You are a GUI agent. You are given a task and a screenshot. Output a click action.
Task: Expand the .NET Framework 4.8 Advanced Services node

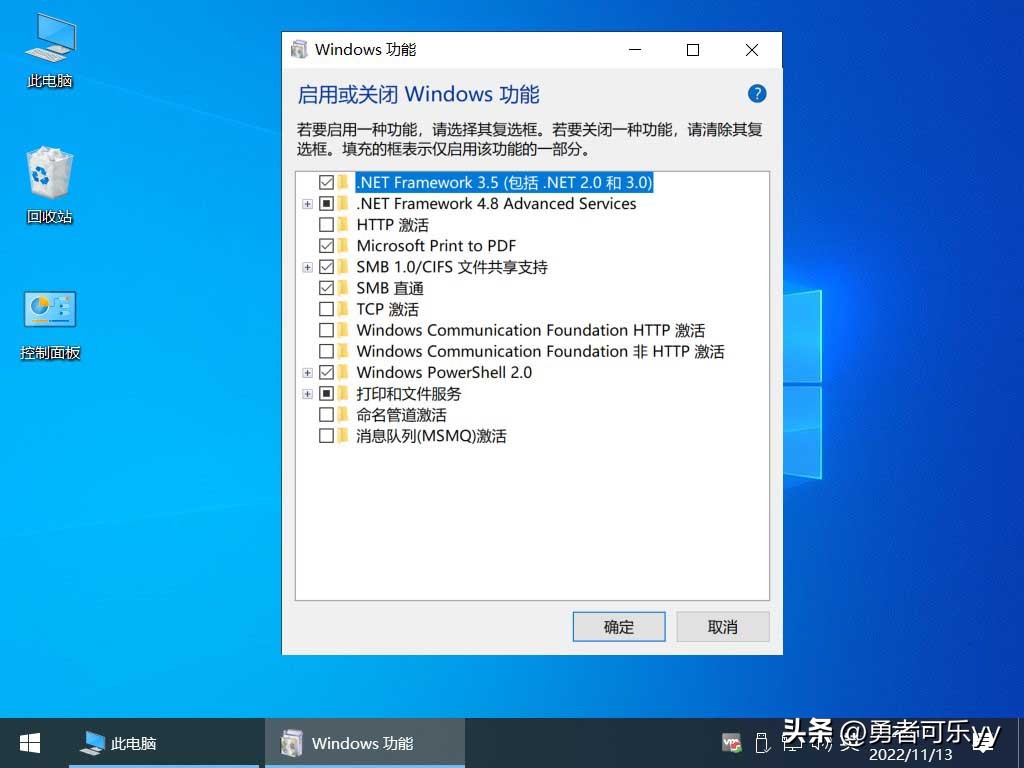(307, 203)
